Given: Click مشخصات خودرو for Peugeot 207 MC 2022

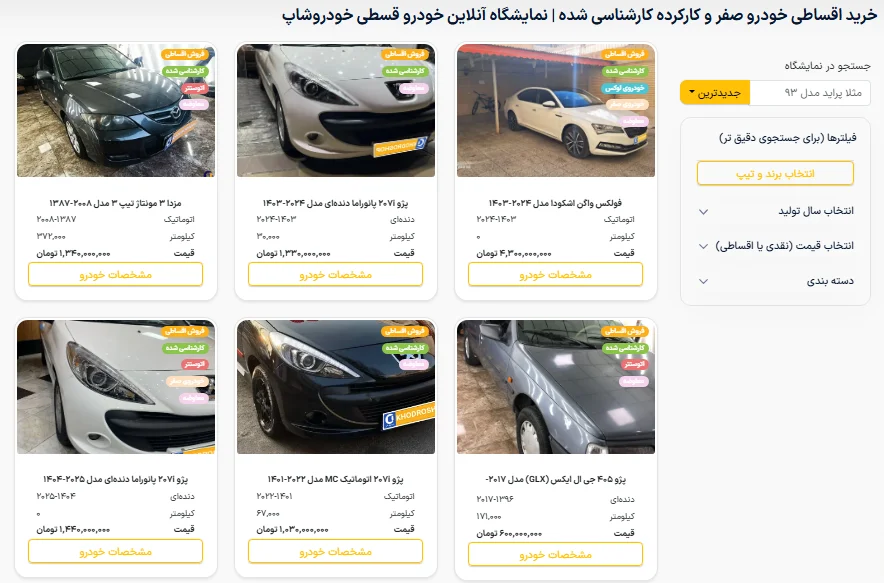Looking at the screenshot, I should (335, 551).
